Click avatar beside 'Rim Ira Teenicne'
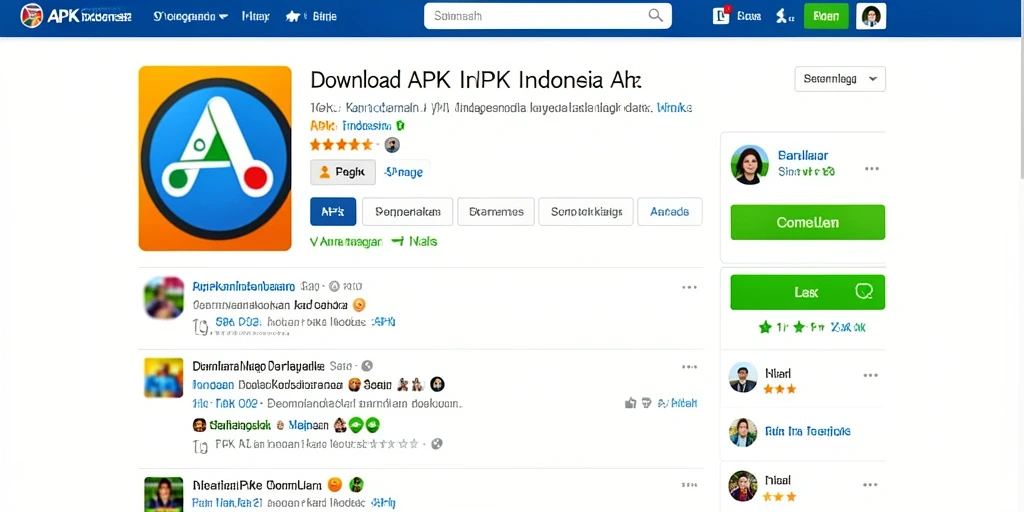Viewport: 1024px width, 512px height. tap(743, 432)
